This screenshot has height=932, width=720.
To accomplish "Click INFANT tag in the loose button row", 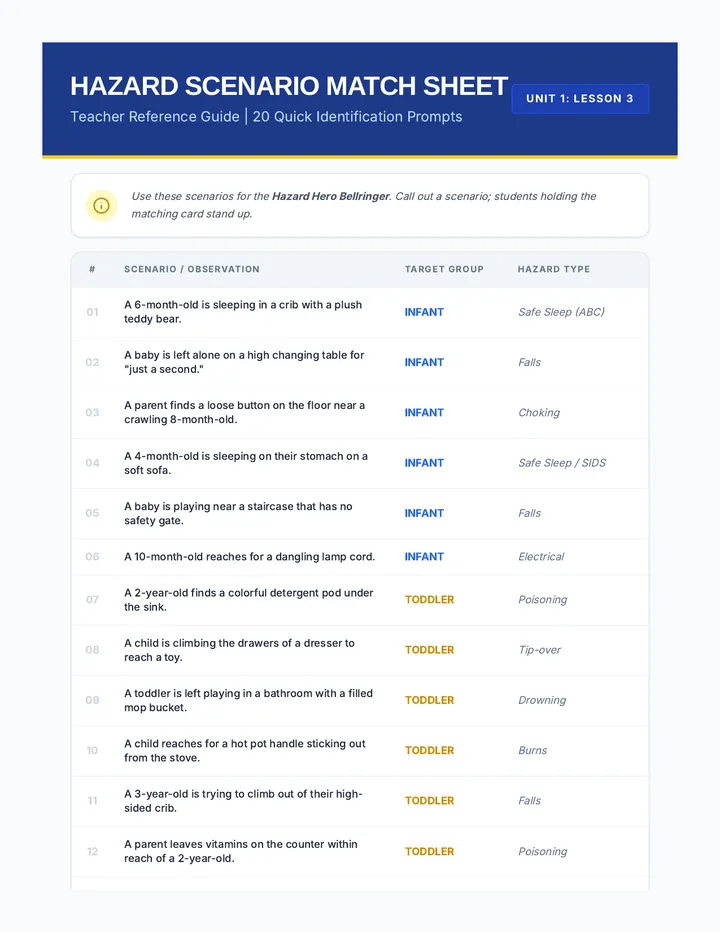I will 424,413.
